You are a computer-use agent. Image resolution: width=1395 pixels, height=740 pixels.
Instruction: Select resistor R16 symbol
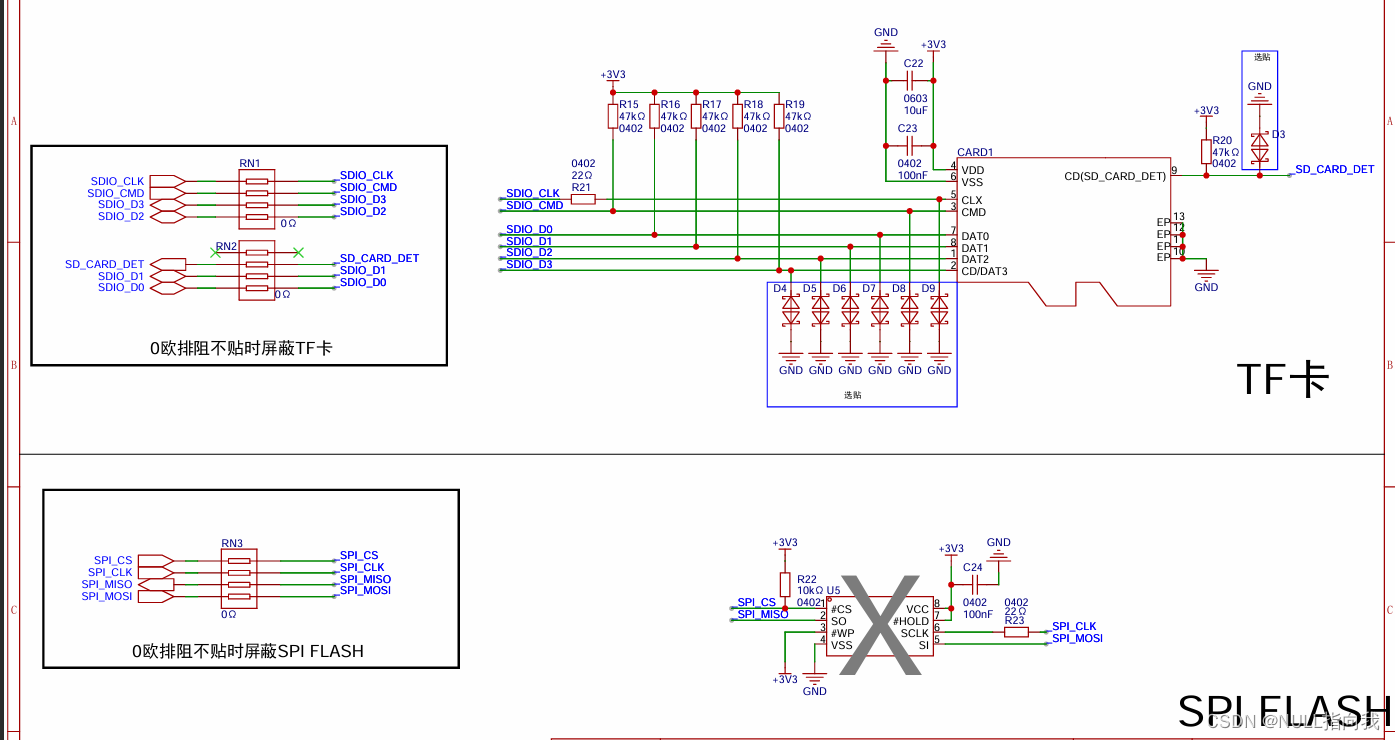[x=654, y=116]
